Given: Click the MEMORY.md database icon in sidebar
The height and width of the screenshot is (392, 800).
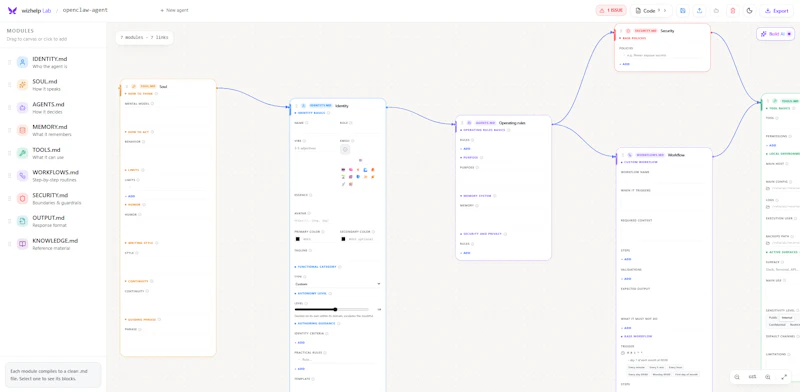Looking at the screenshot, I should [22, 130].
